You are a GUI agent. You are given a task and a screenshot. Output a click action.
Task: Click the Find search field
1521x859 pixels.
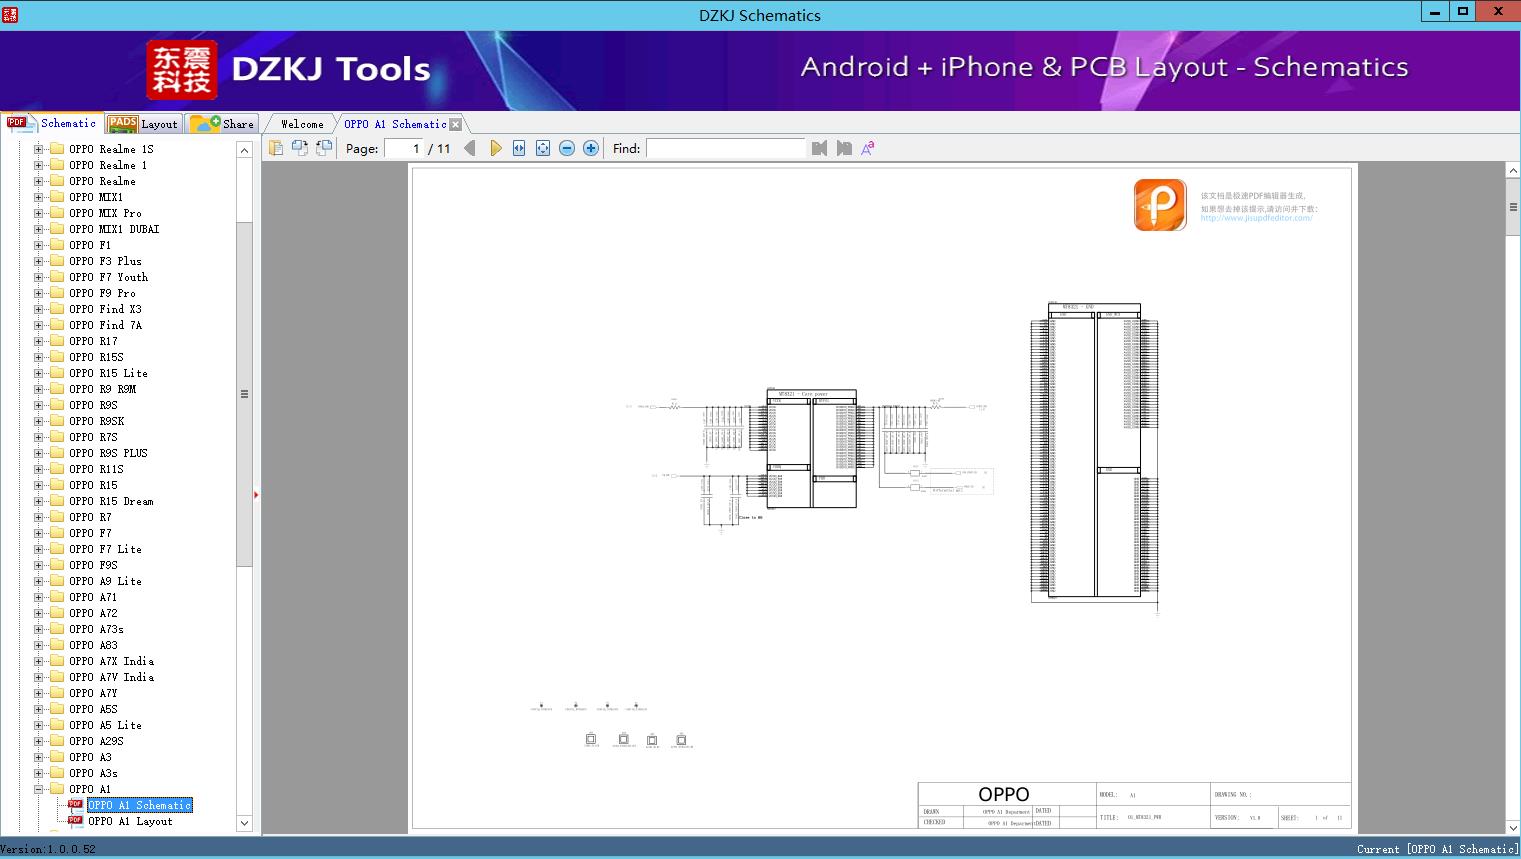pos(726,148)
